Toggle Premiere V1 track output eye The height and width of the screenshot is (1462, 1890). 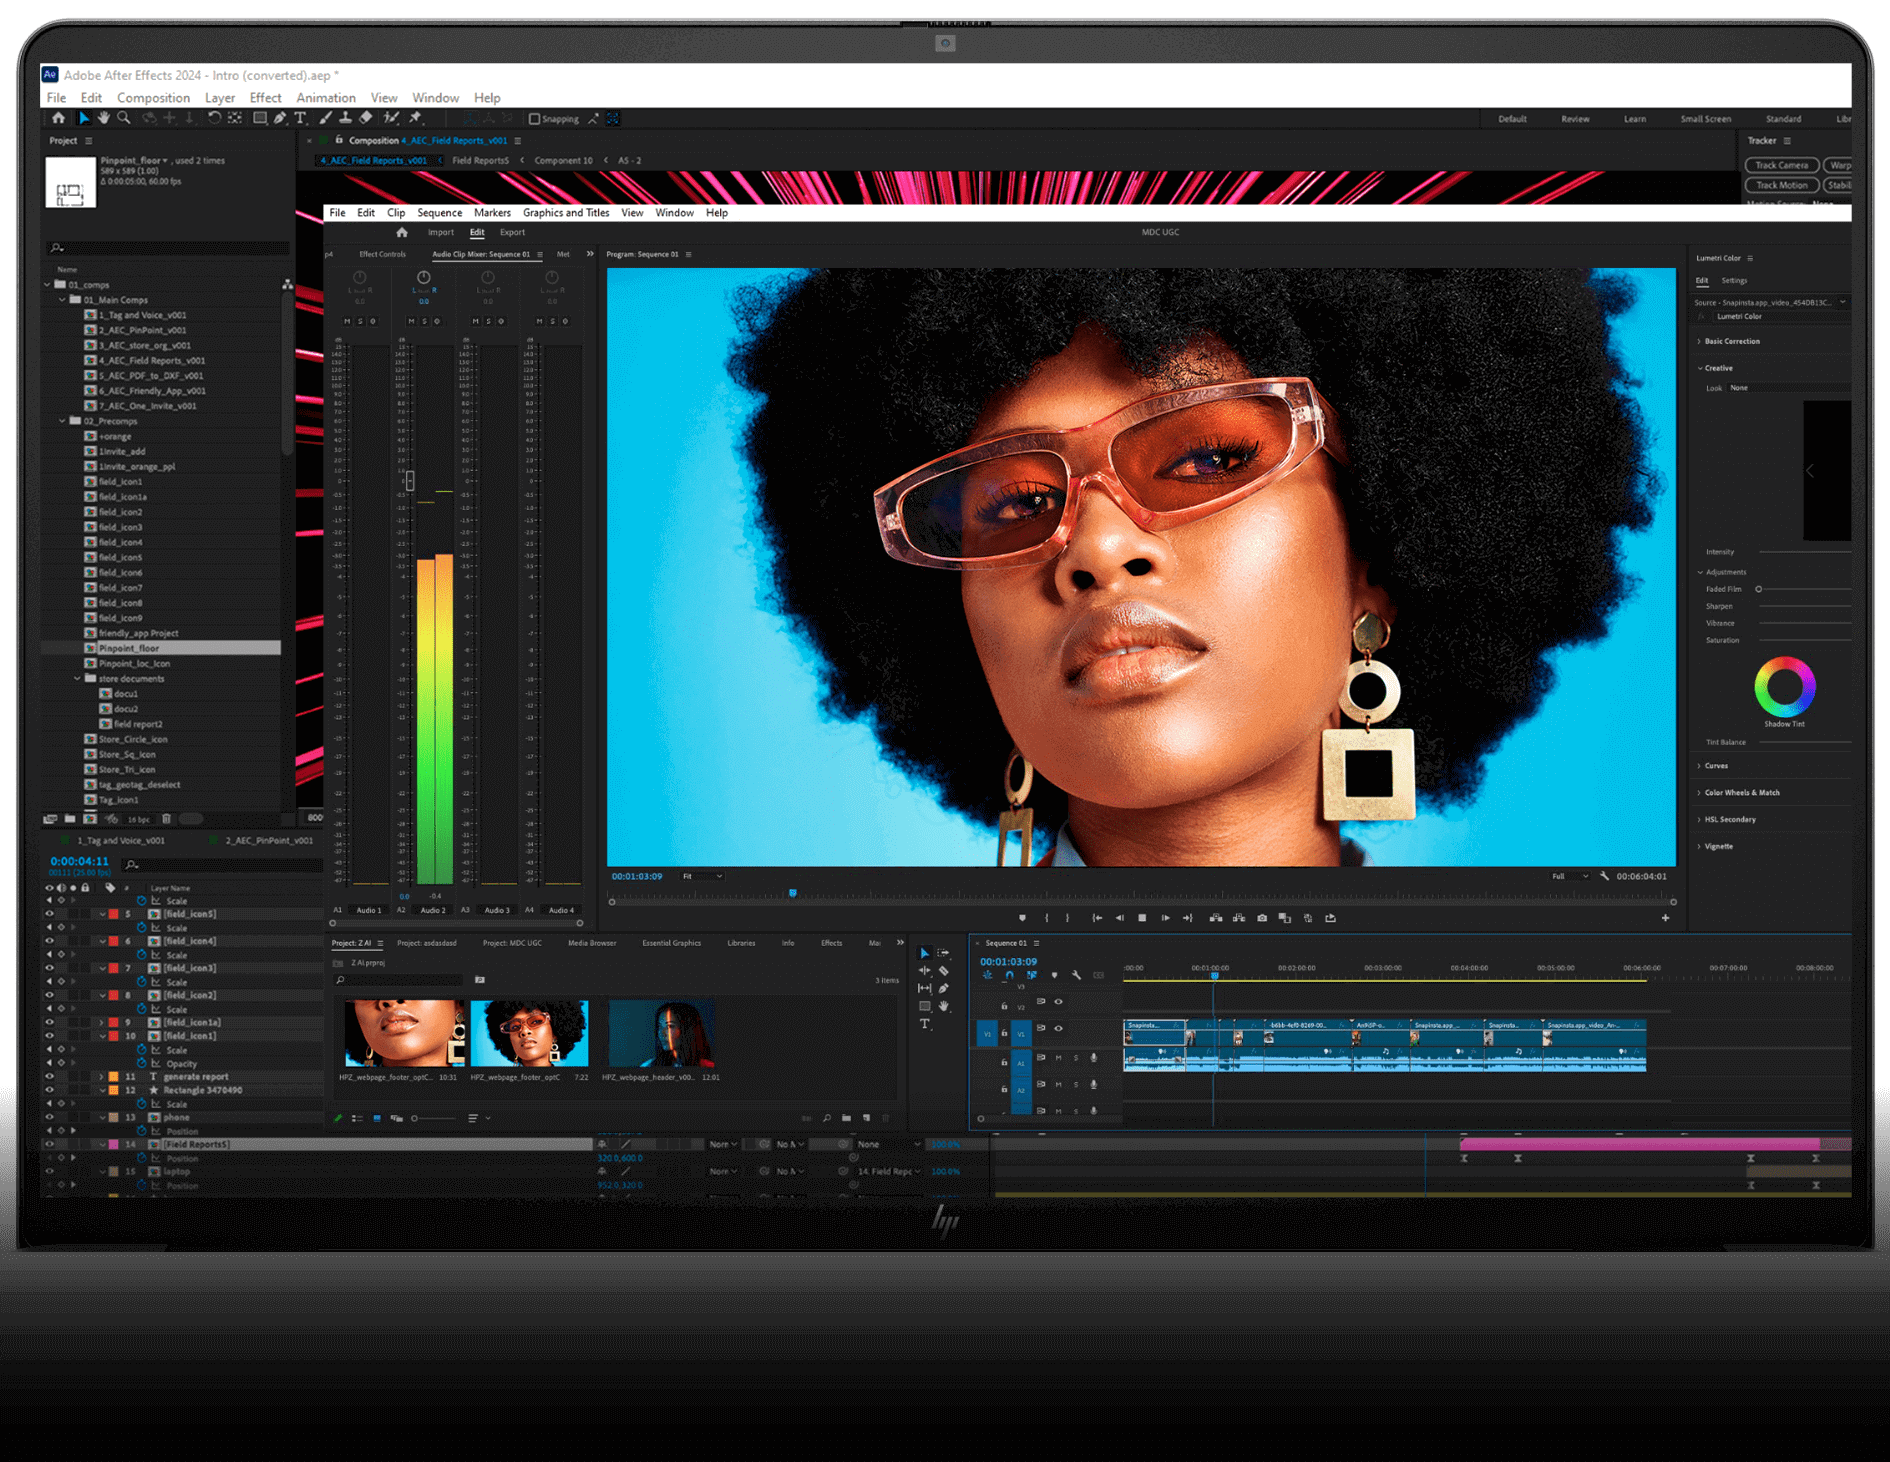(x=1058, y=1028)
